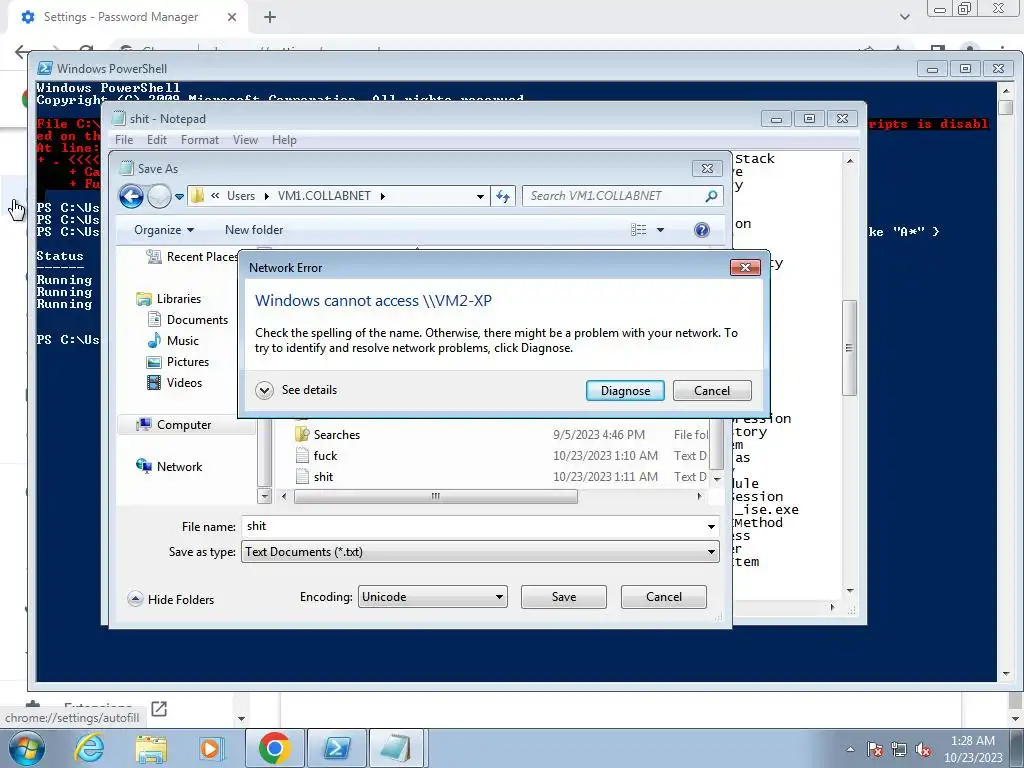The height and width of the screenshot is (768, 1024).
Task: Click the File name input field
Action: (473, 526)
